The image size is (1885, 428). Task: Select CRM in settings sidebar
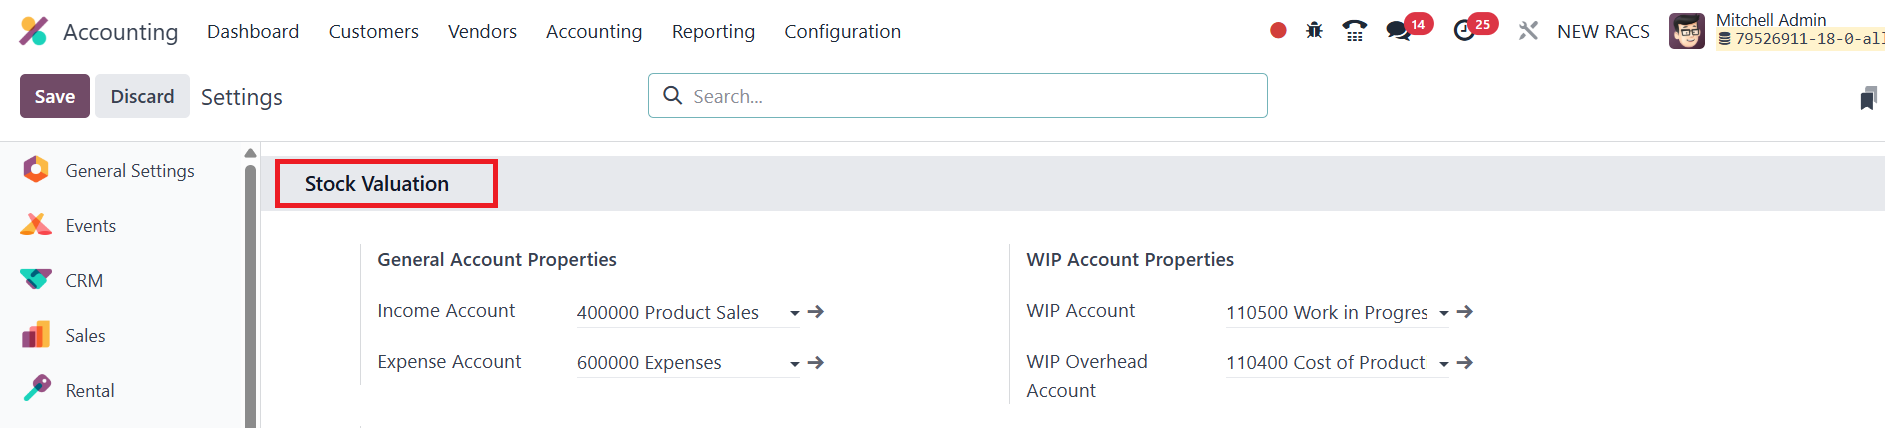click(x=84, y=281)
